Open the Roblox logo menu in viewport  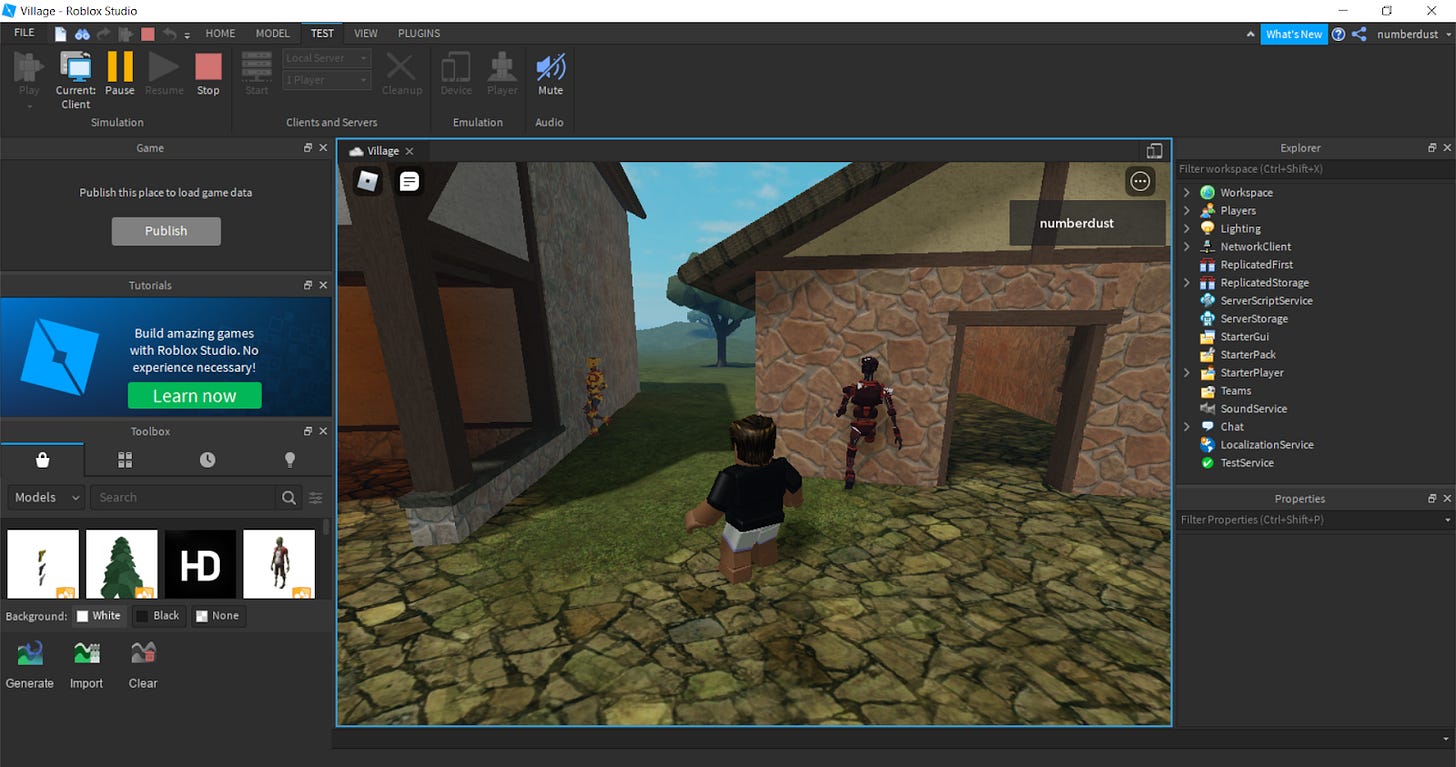[368, 181]
